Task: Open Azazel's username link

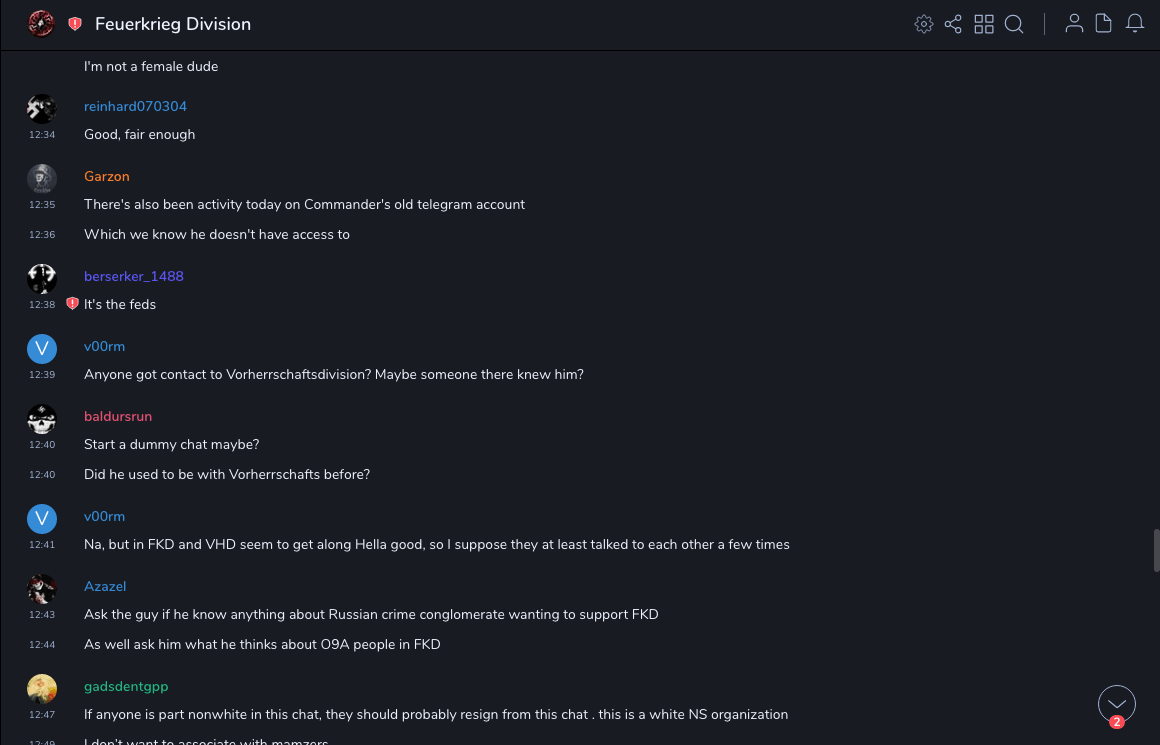Action: [x=105, y=587]
